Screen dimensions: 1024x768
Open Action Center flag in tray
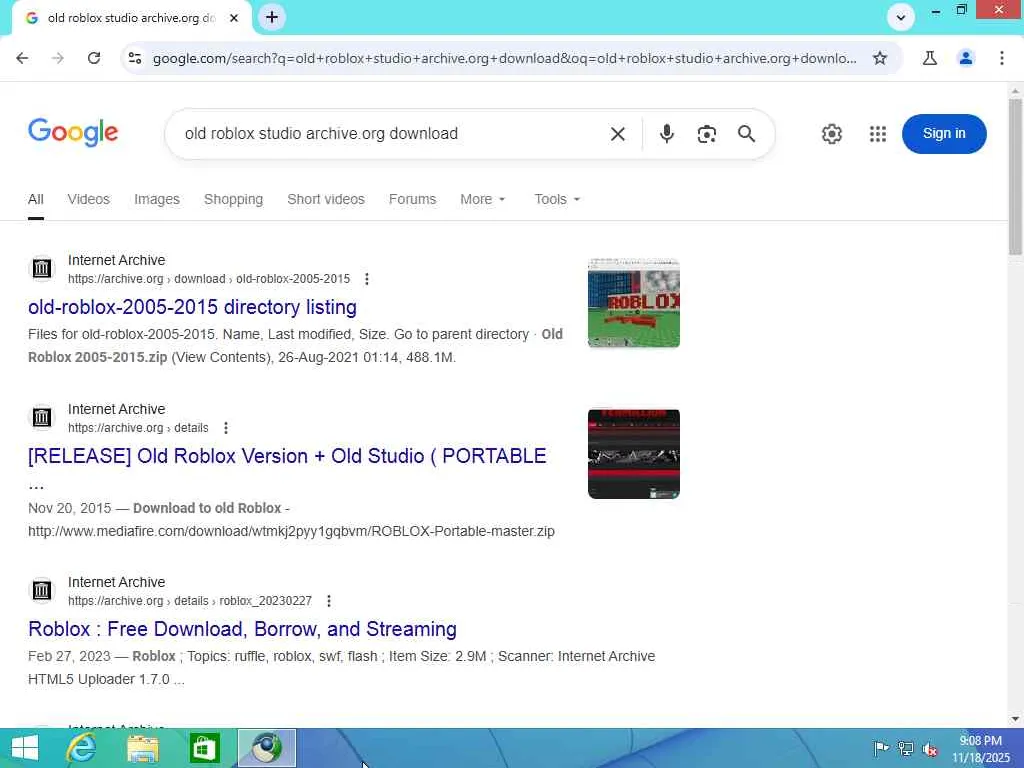(x=881, y=749)
